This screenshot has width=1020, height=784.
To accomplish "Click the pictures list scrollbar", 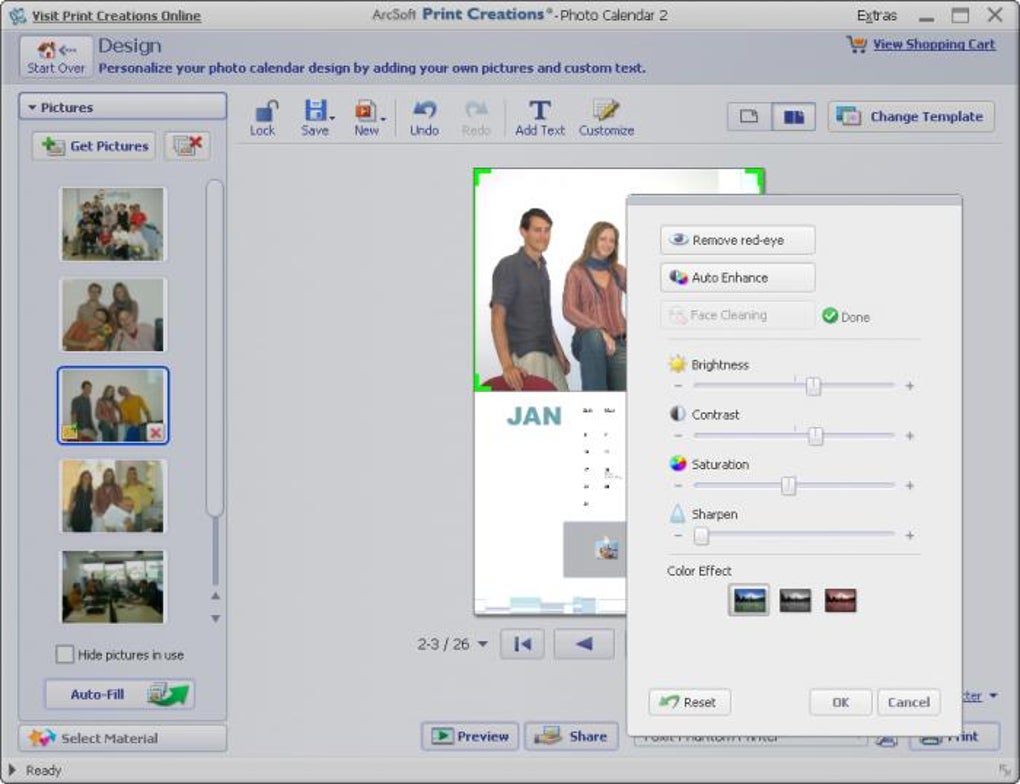I will coord(215,348).
